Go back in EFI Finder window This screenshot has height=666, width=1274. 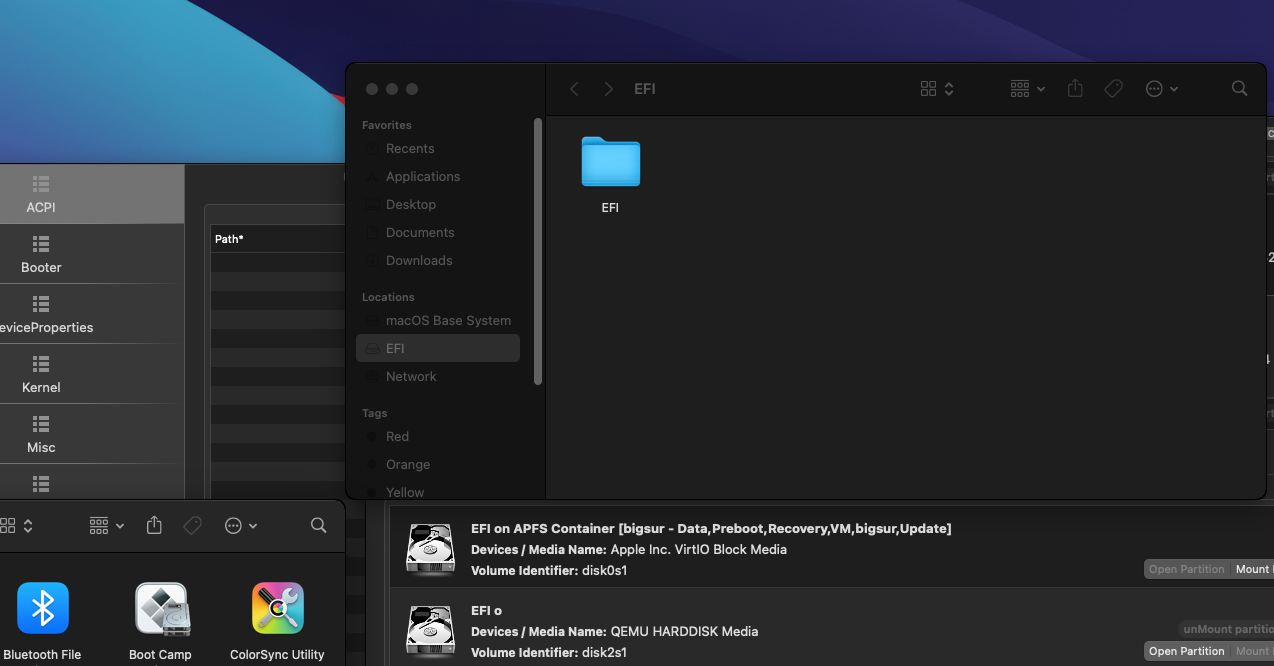tap(574, 89)
